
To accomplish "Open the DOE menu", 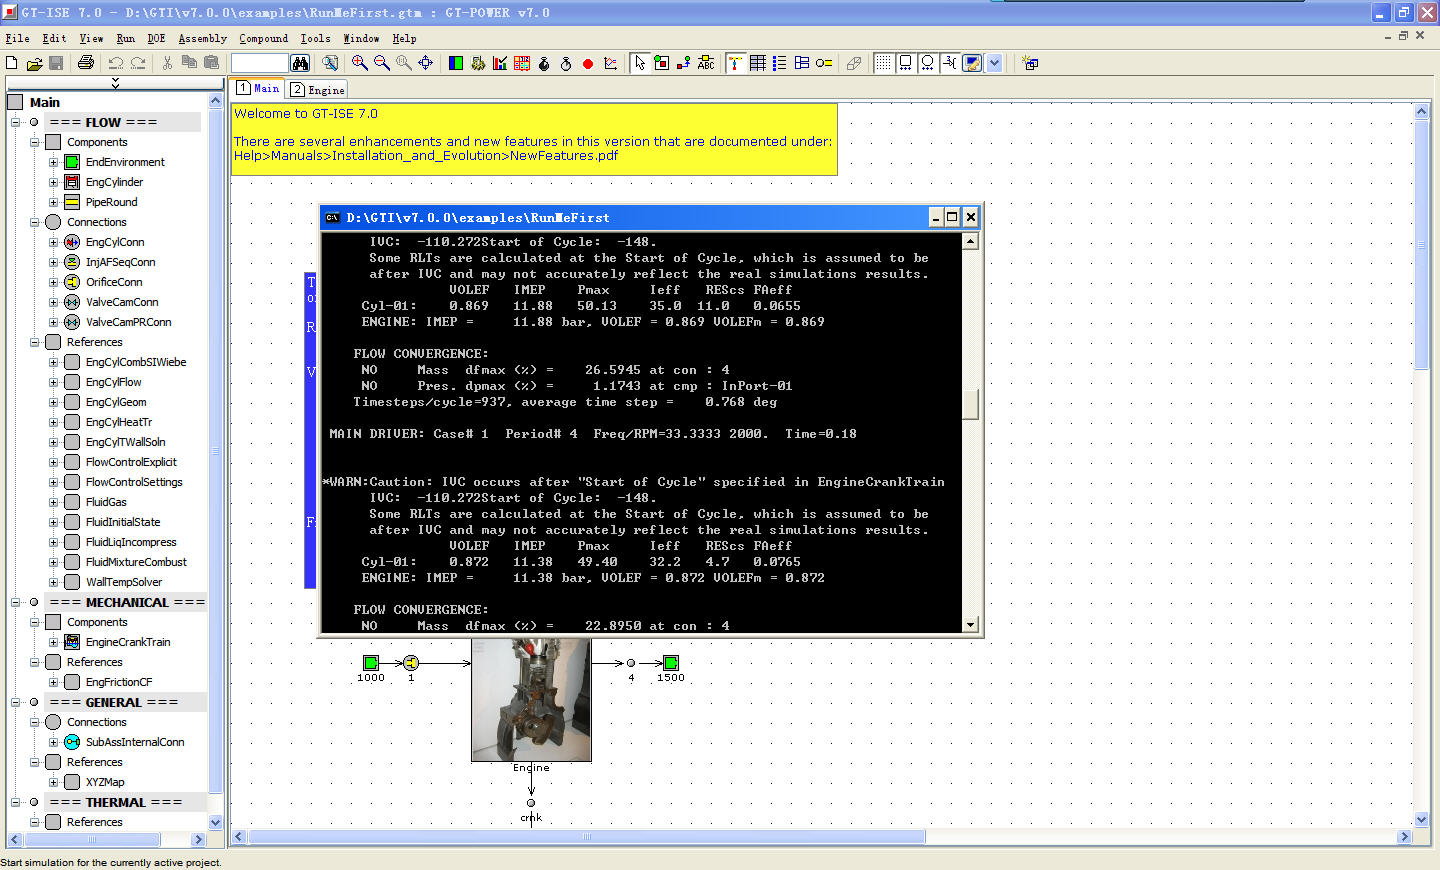I will [x=156, y=38].
